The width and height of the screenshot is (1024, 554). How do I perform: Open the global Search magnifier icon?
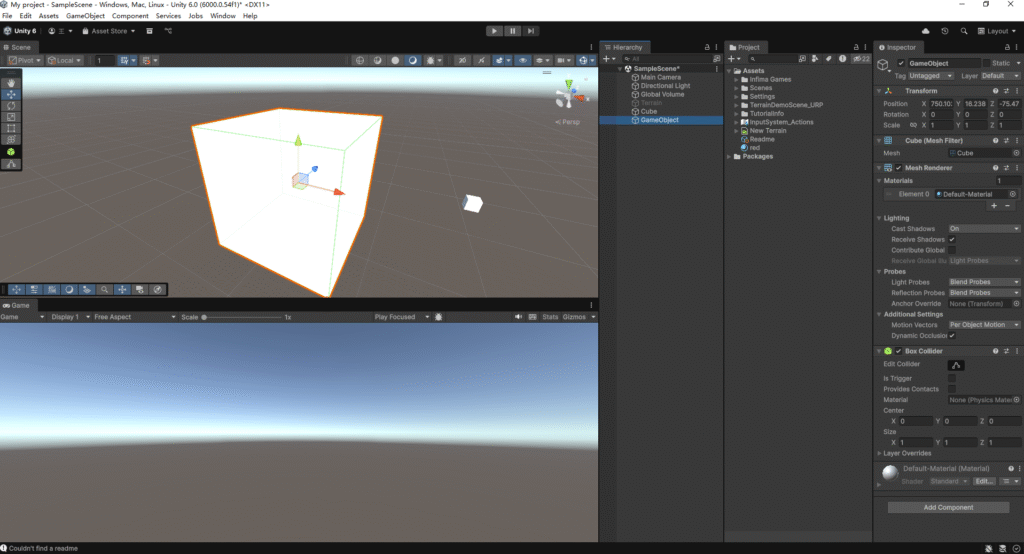[x=964, y=31]
